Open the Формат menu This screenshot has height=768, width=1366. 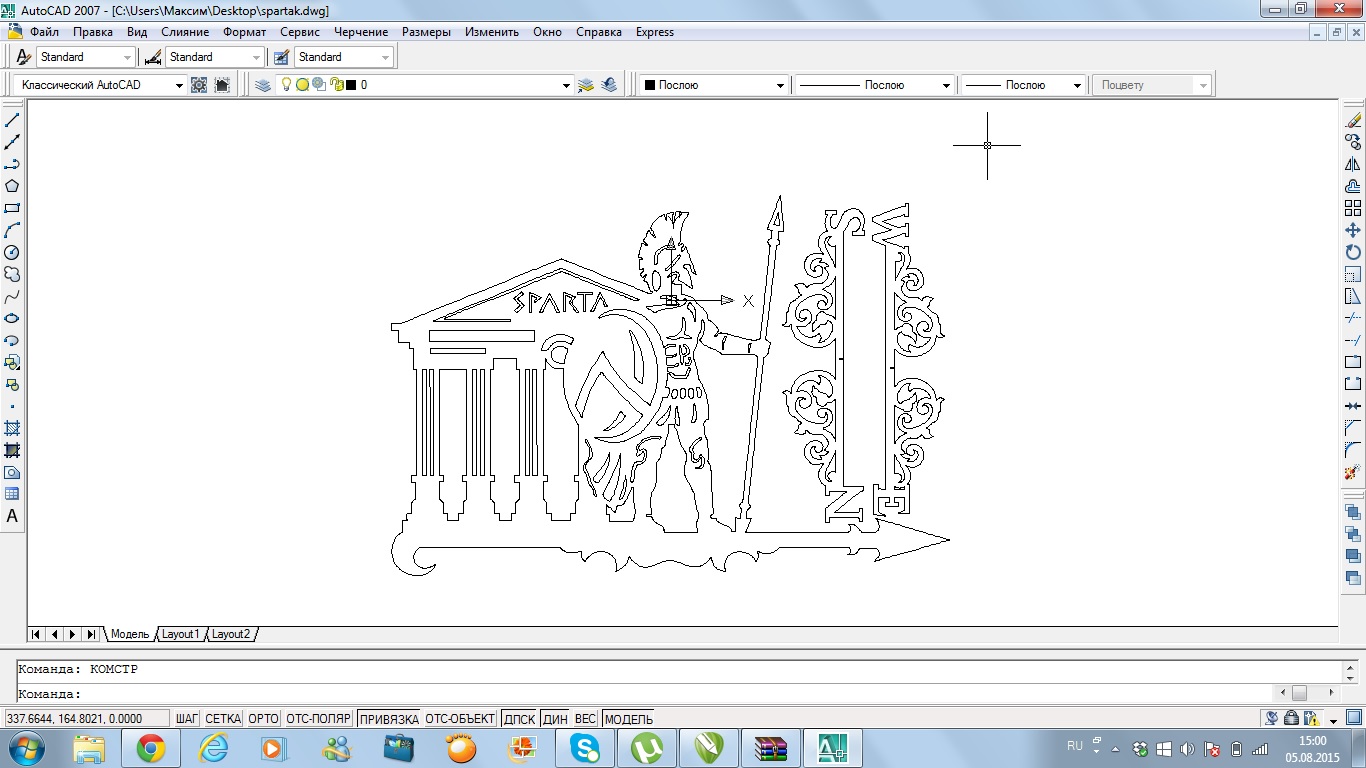pos(244,32)
